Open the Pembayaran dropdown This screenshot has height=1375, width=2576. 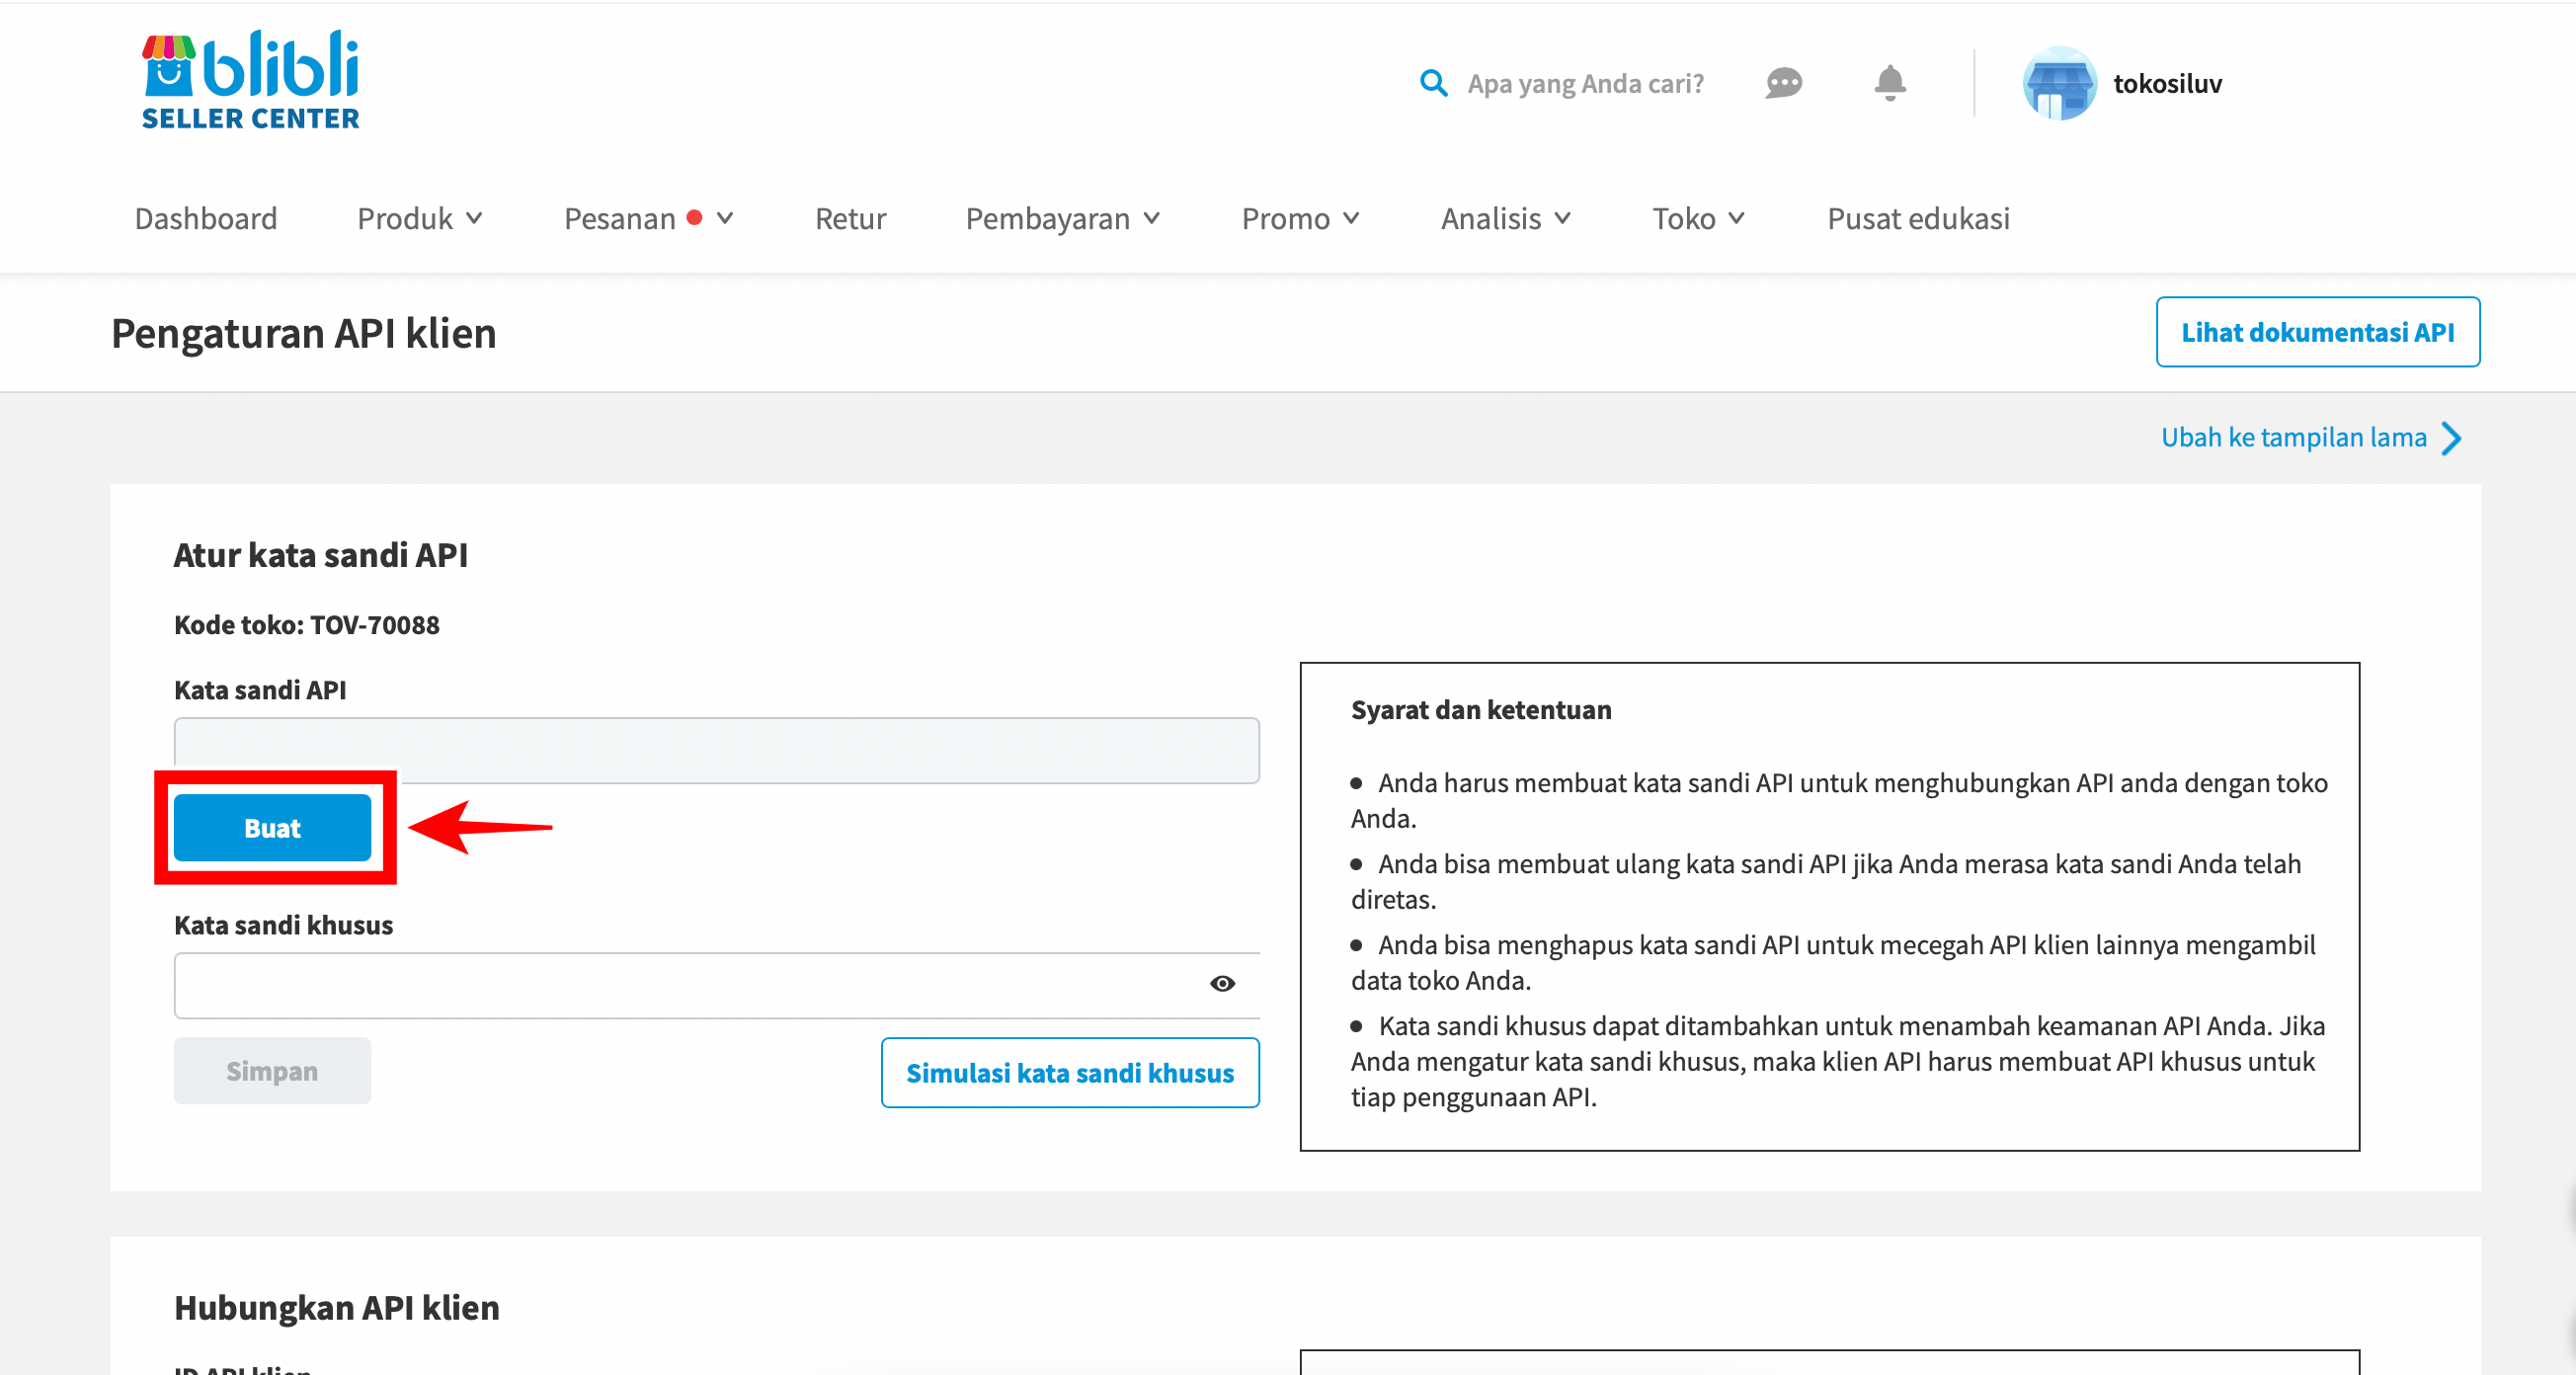tap(1062, 218)
